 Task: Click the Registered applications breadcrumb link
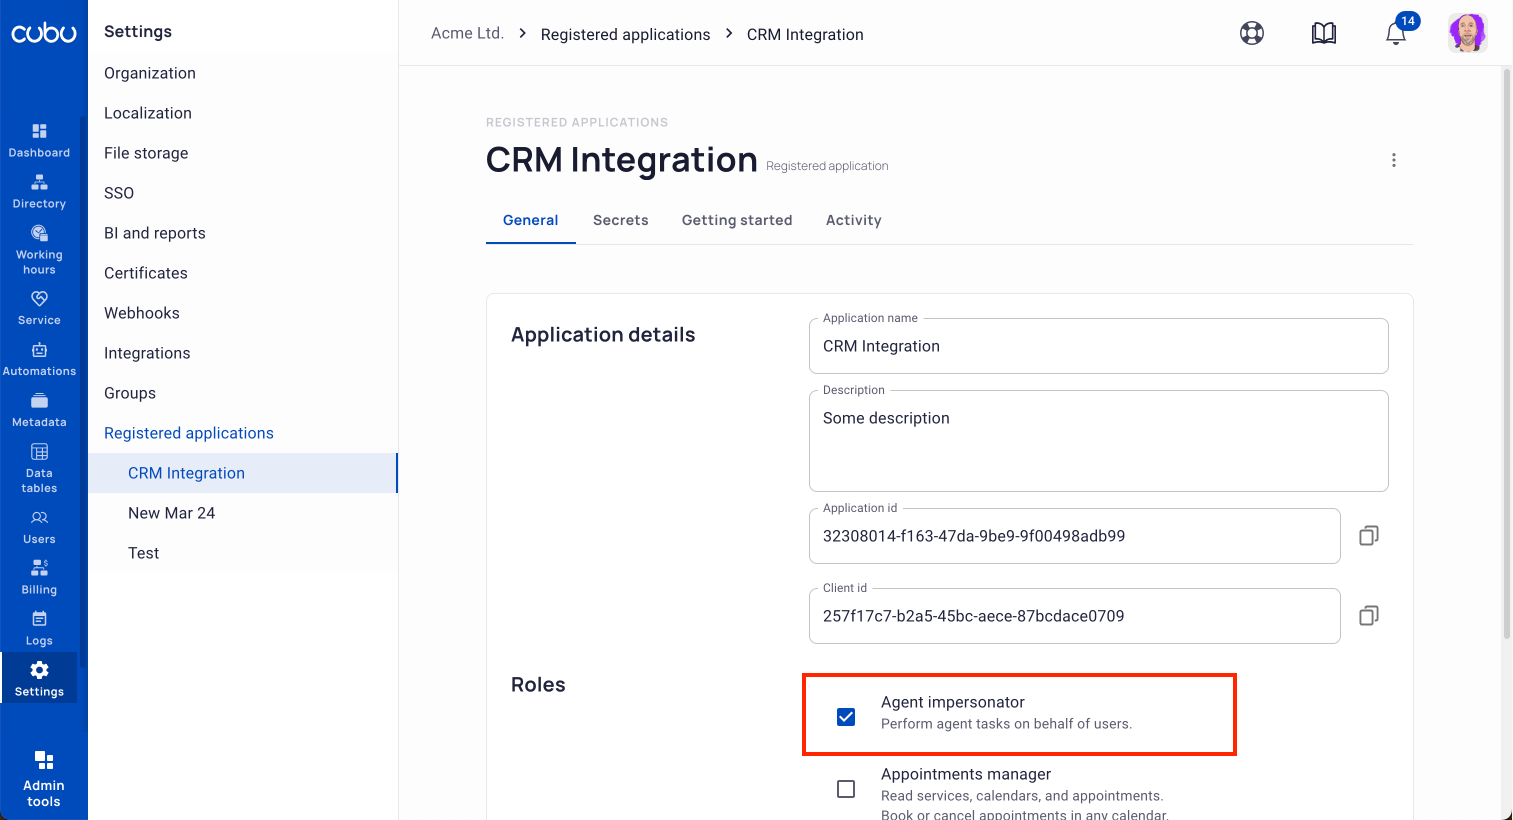pyautogui.click(x=625, y=34)
